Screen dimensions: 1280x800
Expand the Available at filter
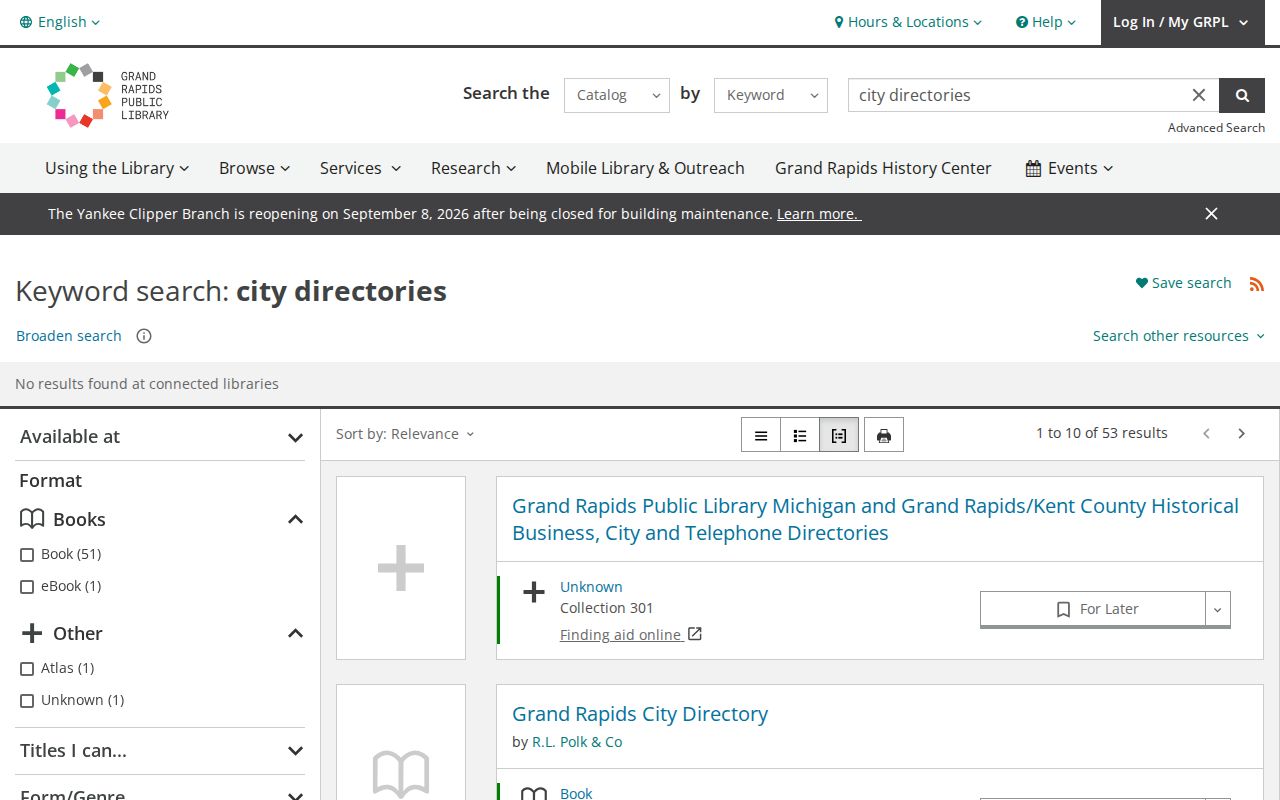[161, 437]
